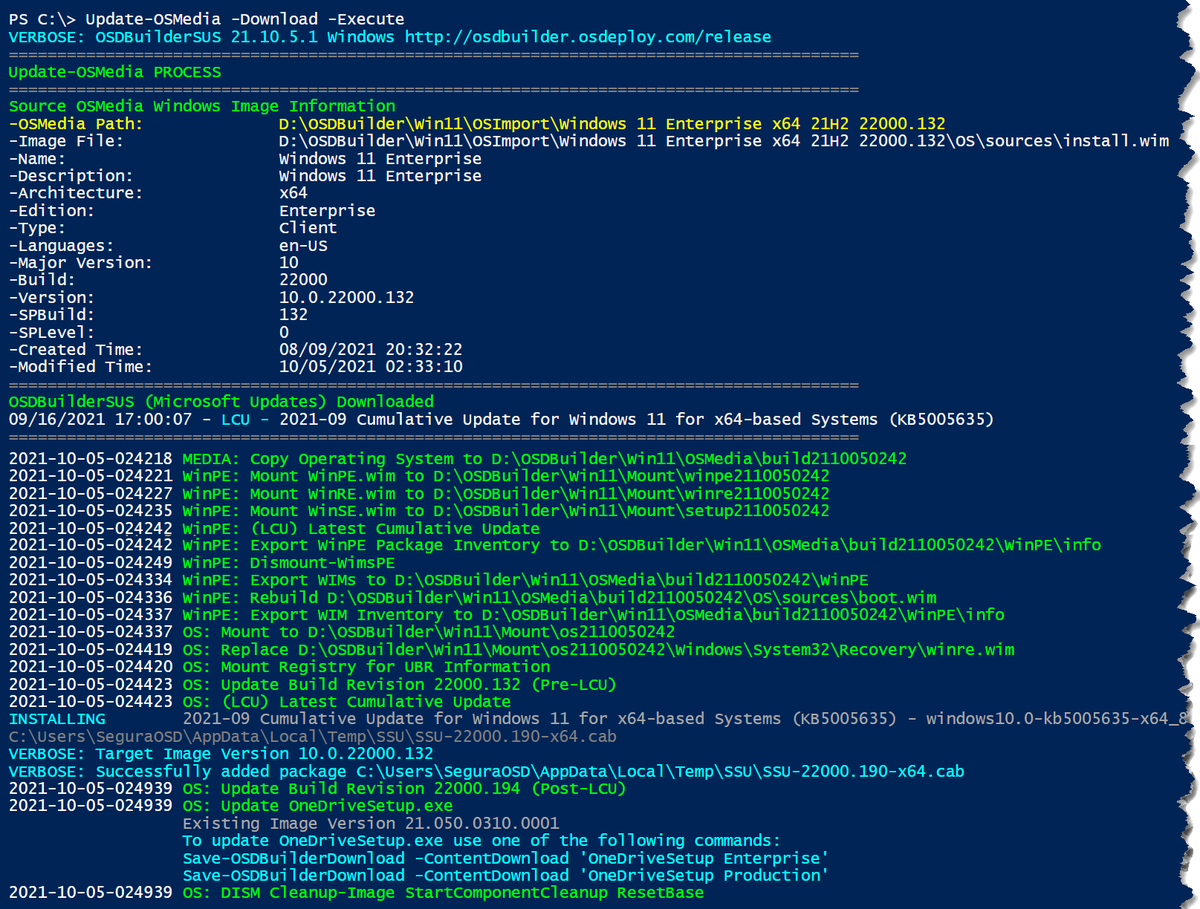Click the 'To update OneDriveSetup.exe' instruction line
Viewport: 1200px width, 909px height.
click(481, 840)
